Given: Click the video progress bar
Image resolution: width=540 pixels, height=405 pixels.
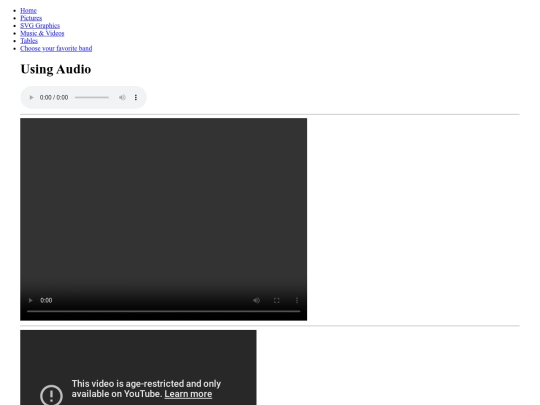Looking at the screenshot, I should click(x=164, y=311).
